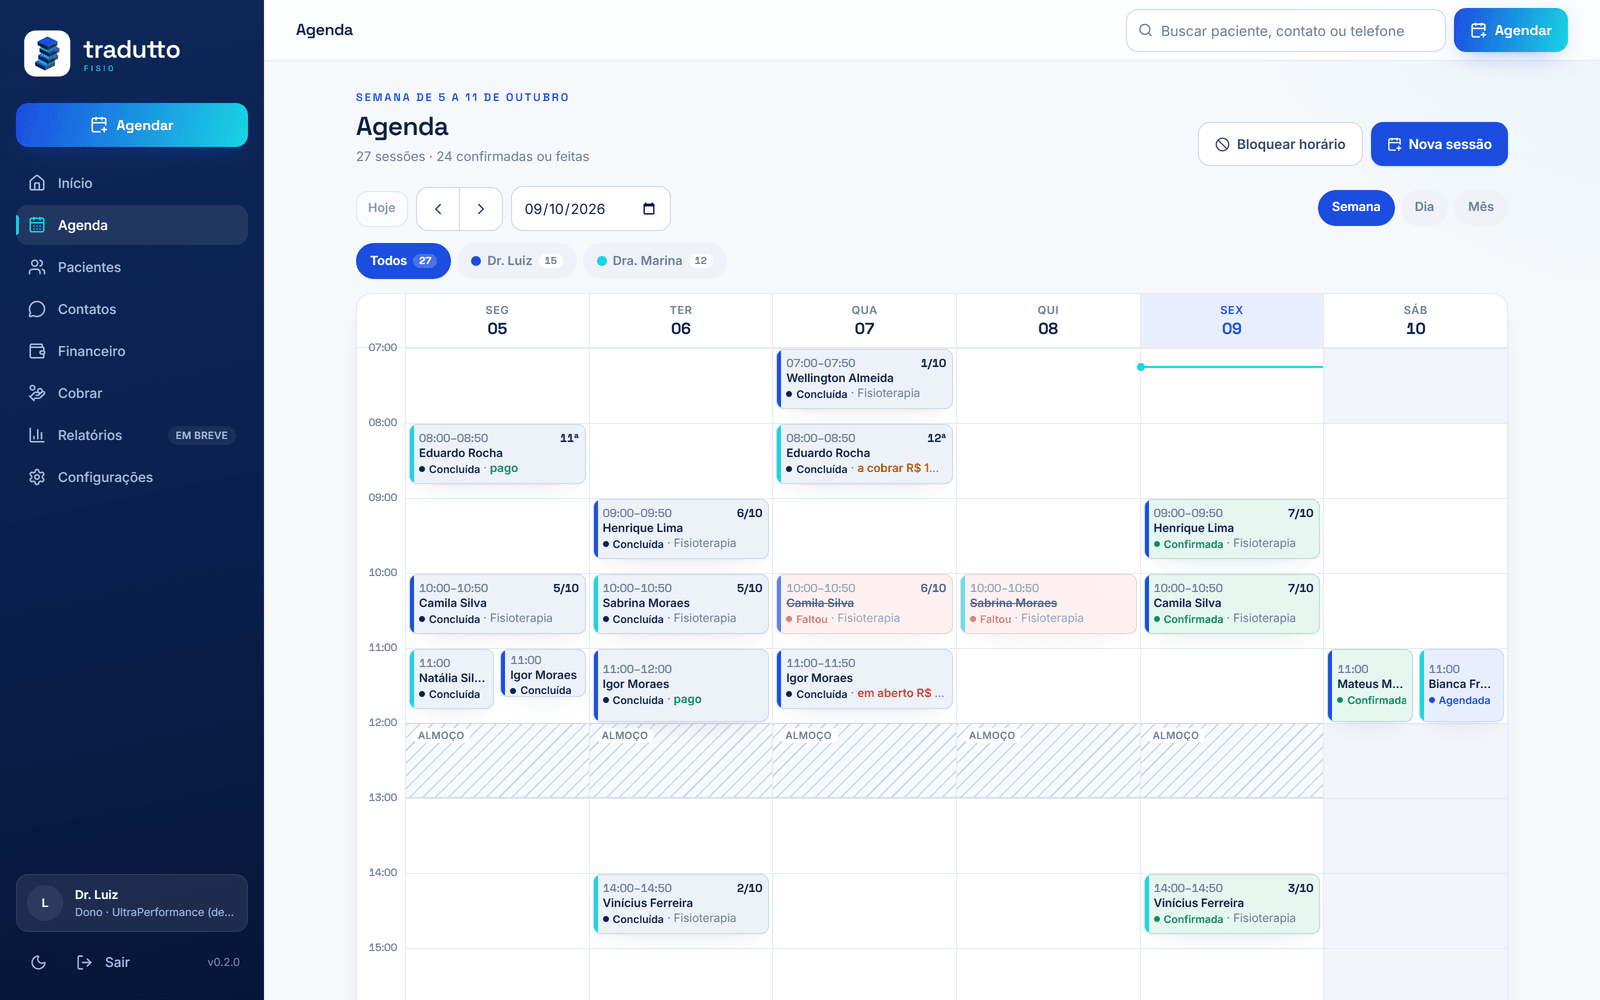Open Eduardo Rocha a cobrar session

pos(865,454)
